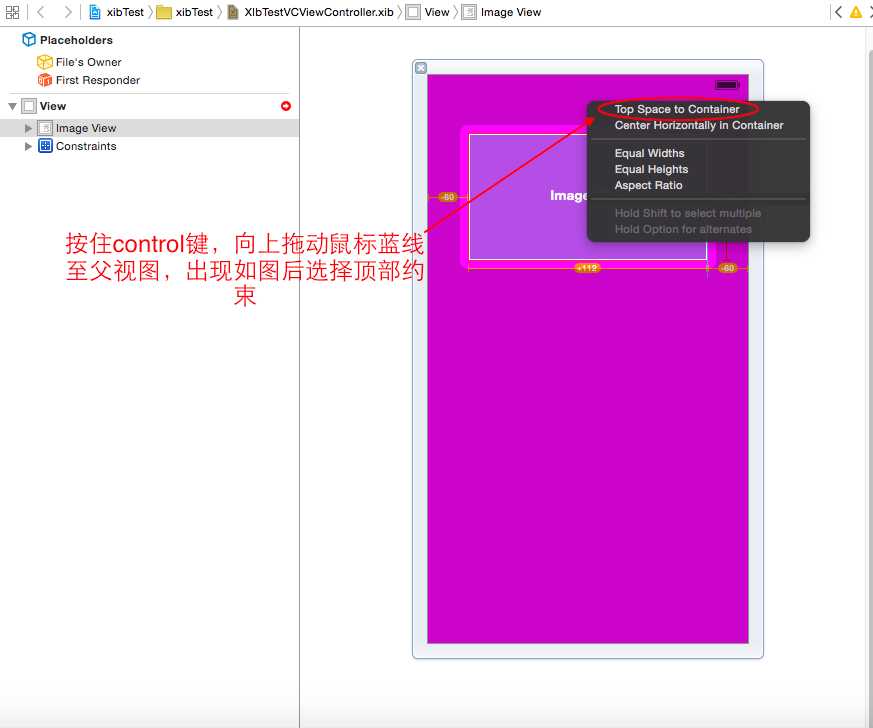The height and width of the screenshot is (728, 873).
Task: Collapse the View disclosure triangle
Action: 12,106
